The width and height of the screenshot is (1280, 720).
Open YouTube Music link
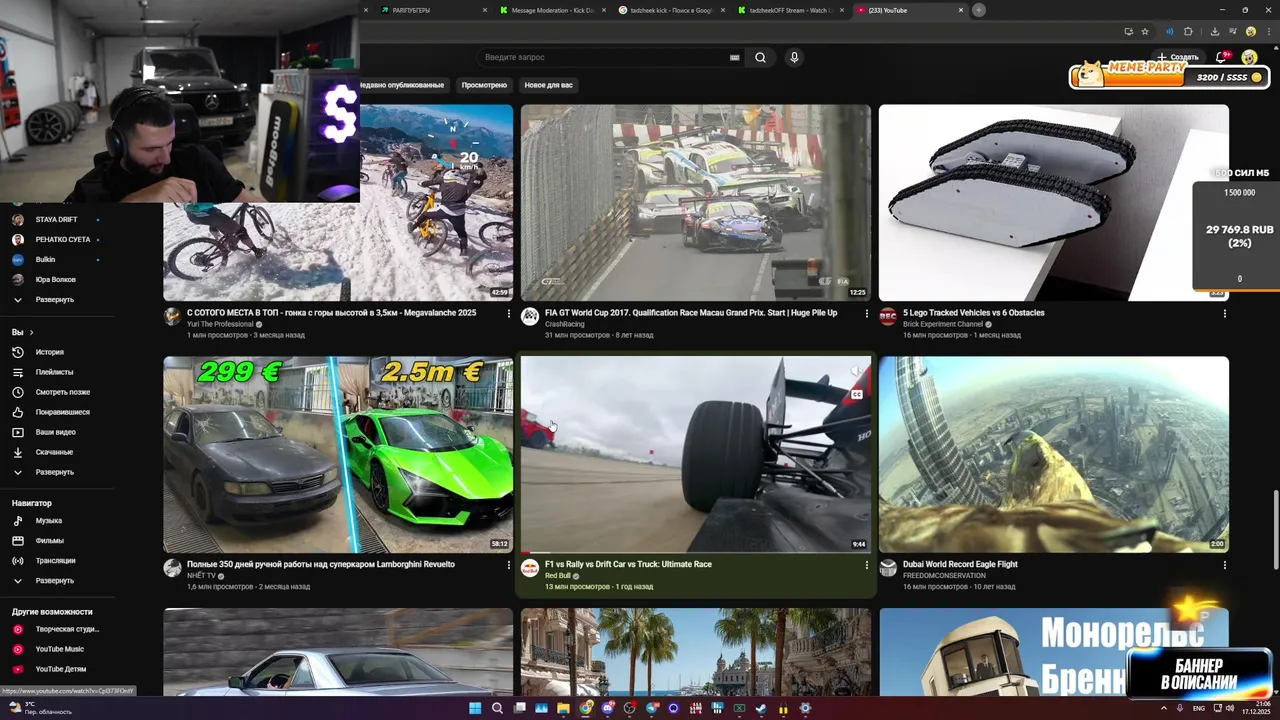coord(60,649)
